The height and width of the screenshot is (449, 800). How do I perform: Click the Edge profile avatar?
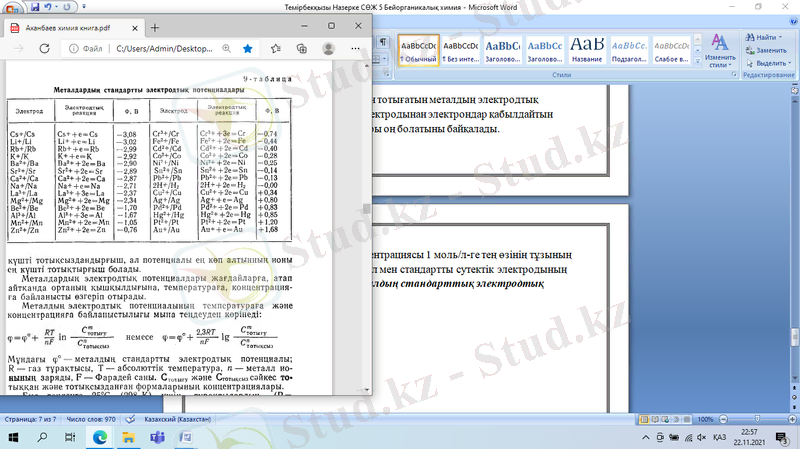pyautogui.click(x=327, y=47)
